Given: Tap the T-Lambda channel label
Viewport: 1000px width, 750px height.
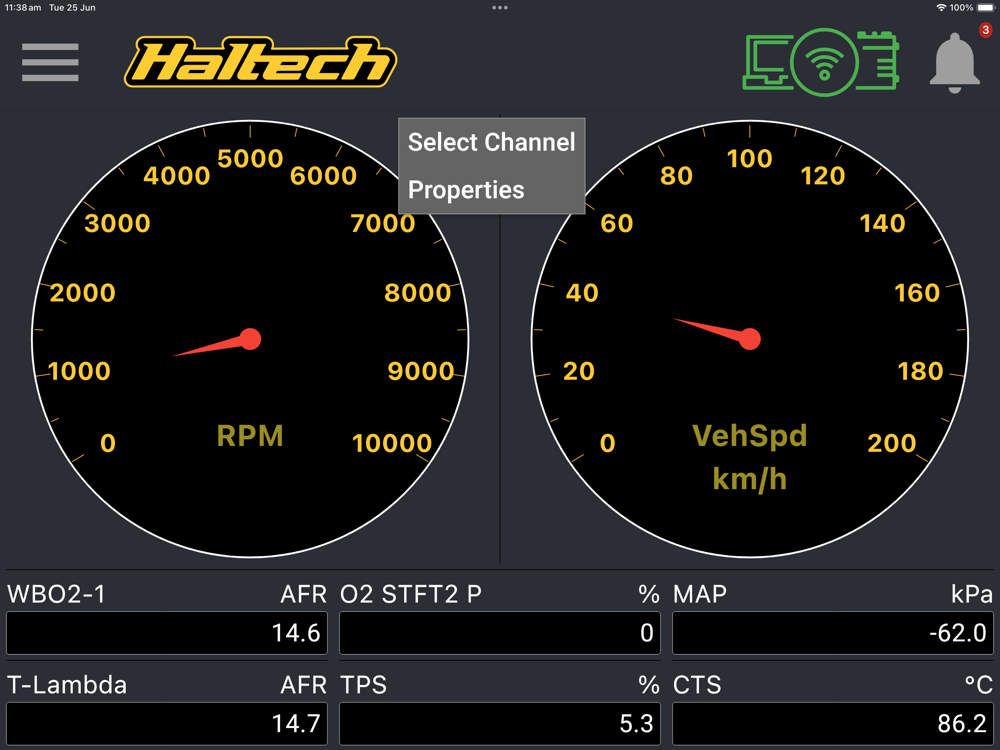Looking at the screenshot, I should pyautogui.click(x=67, y=685).
